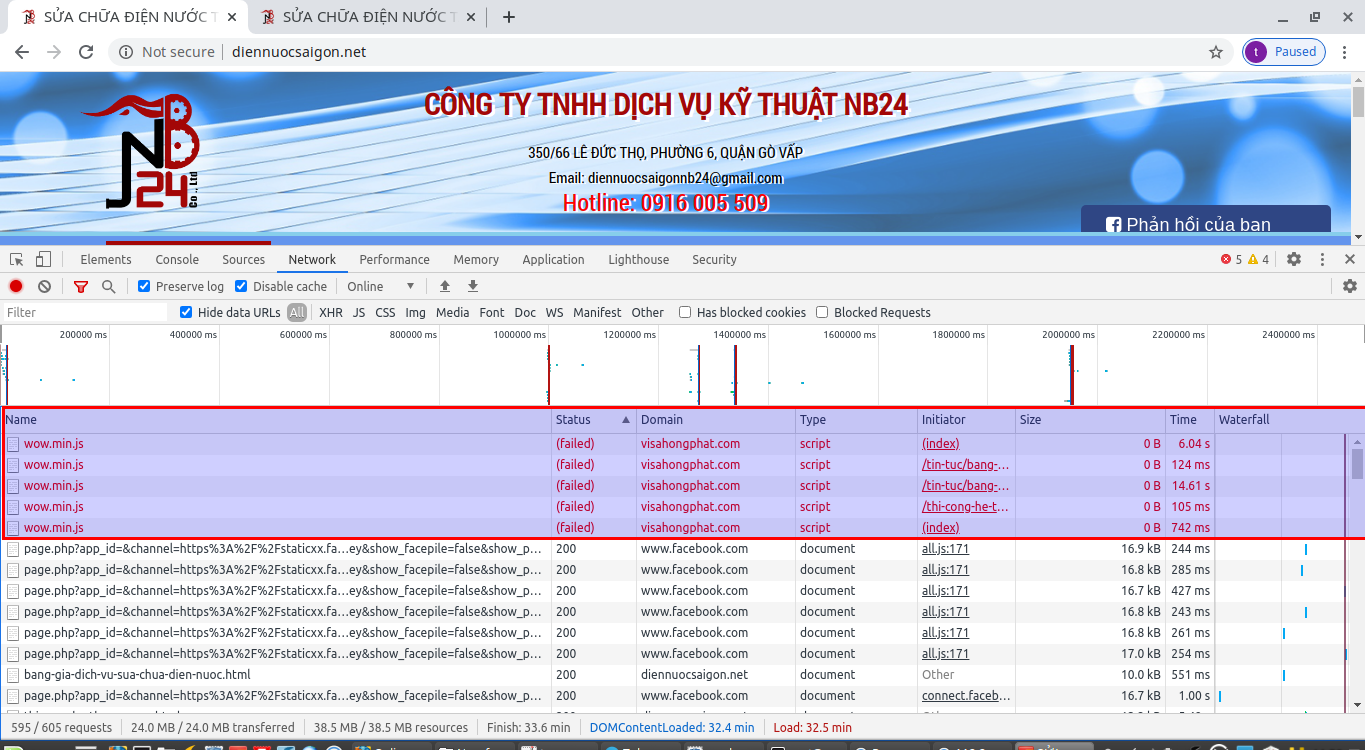
Task: Toggle the network filter funnel icon
Action: click(x=81, y=286)
